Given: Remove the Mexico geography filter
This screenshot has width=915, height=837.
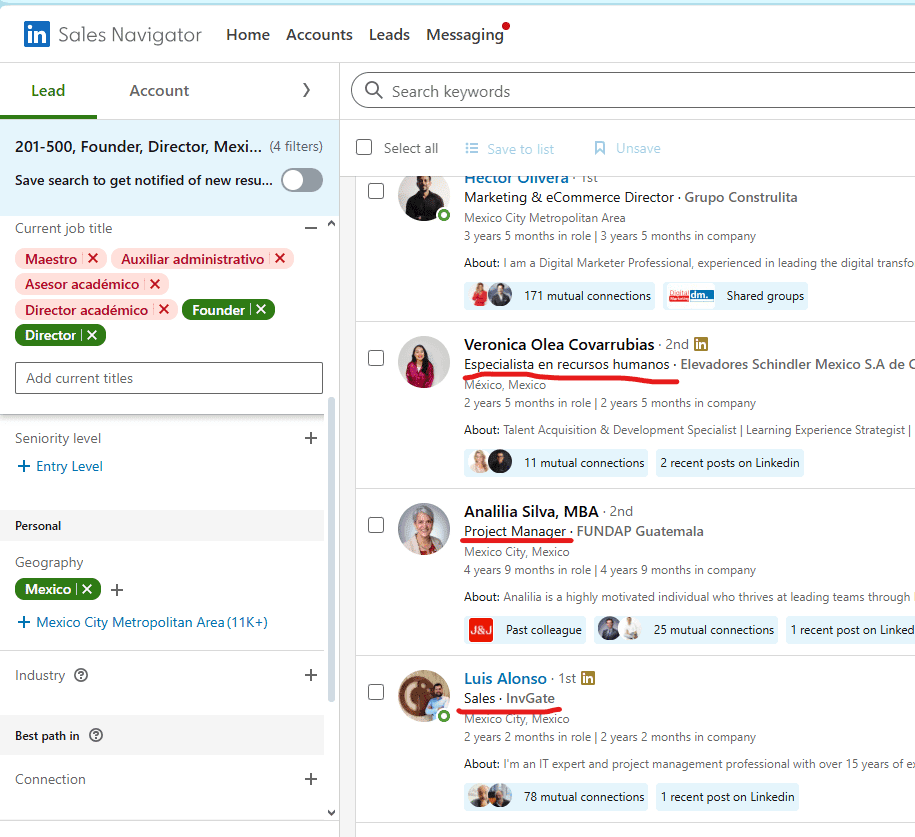Looking at the screenshot, I should [x=87, y=589].
